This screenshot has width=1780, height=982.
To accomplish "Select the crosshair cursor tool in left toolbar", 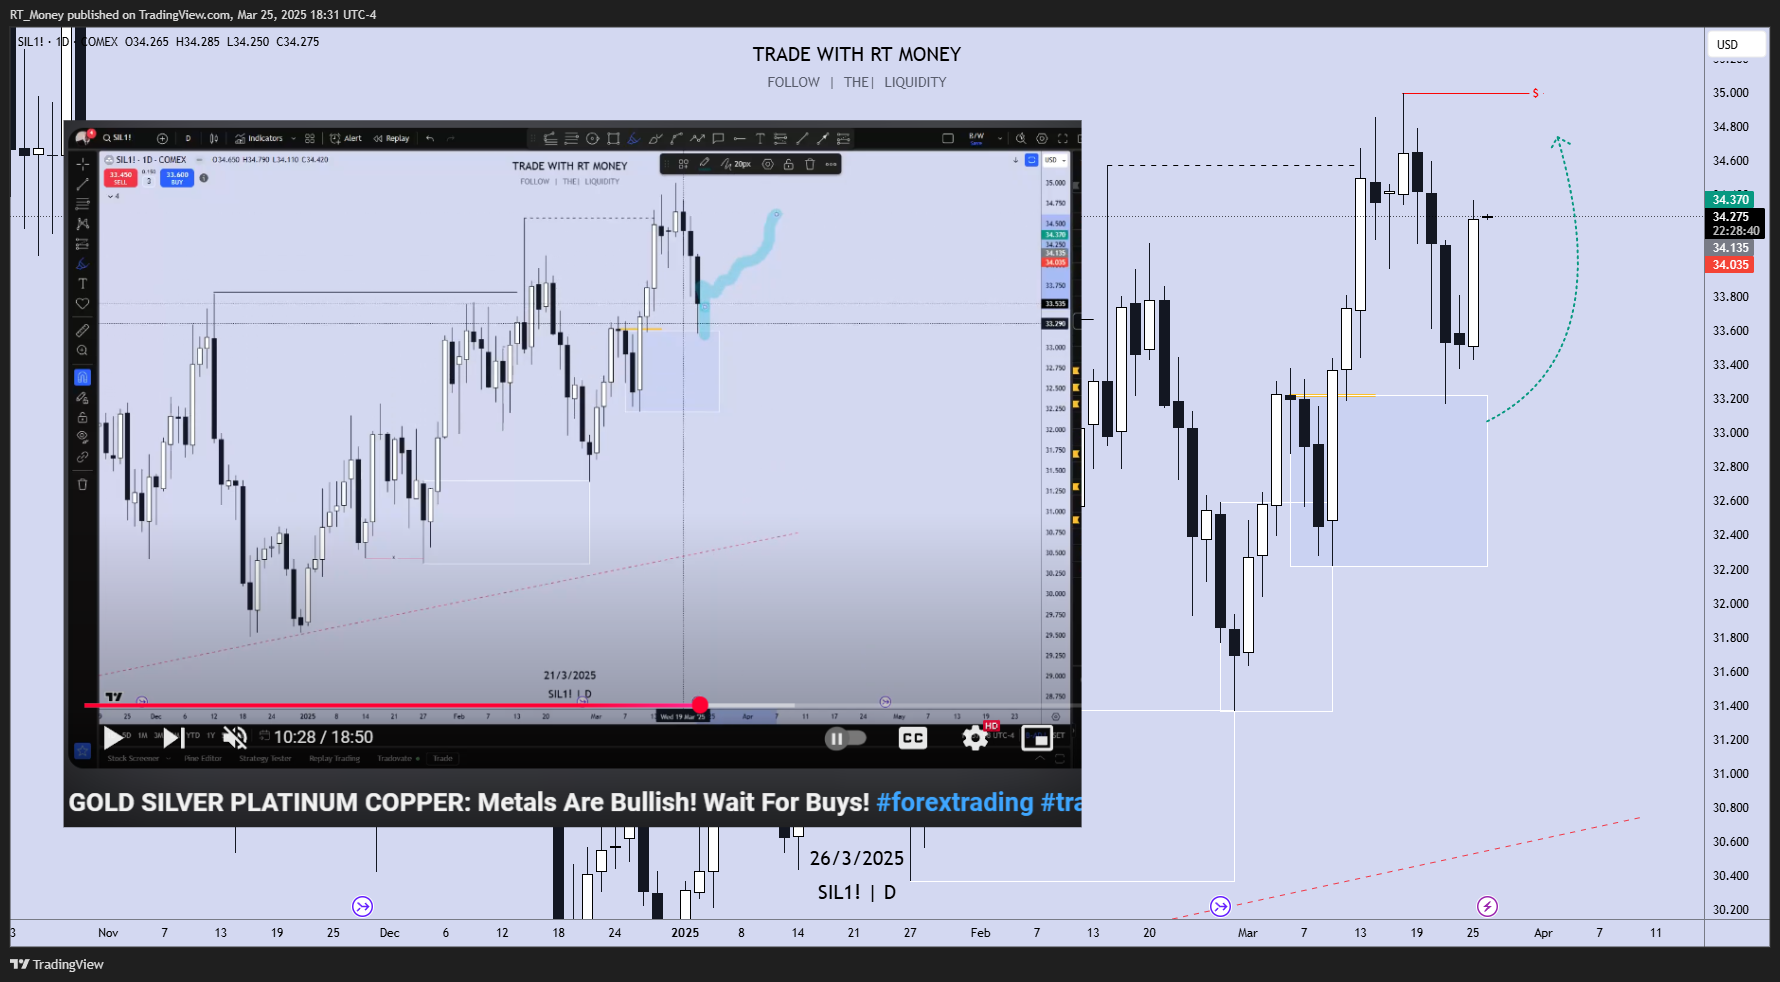I will 82,163.
